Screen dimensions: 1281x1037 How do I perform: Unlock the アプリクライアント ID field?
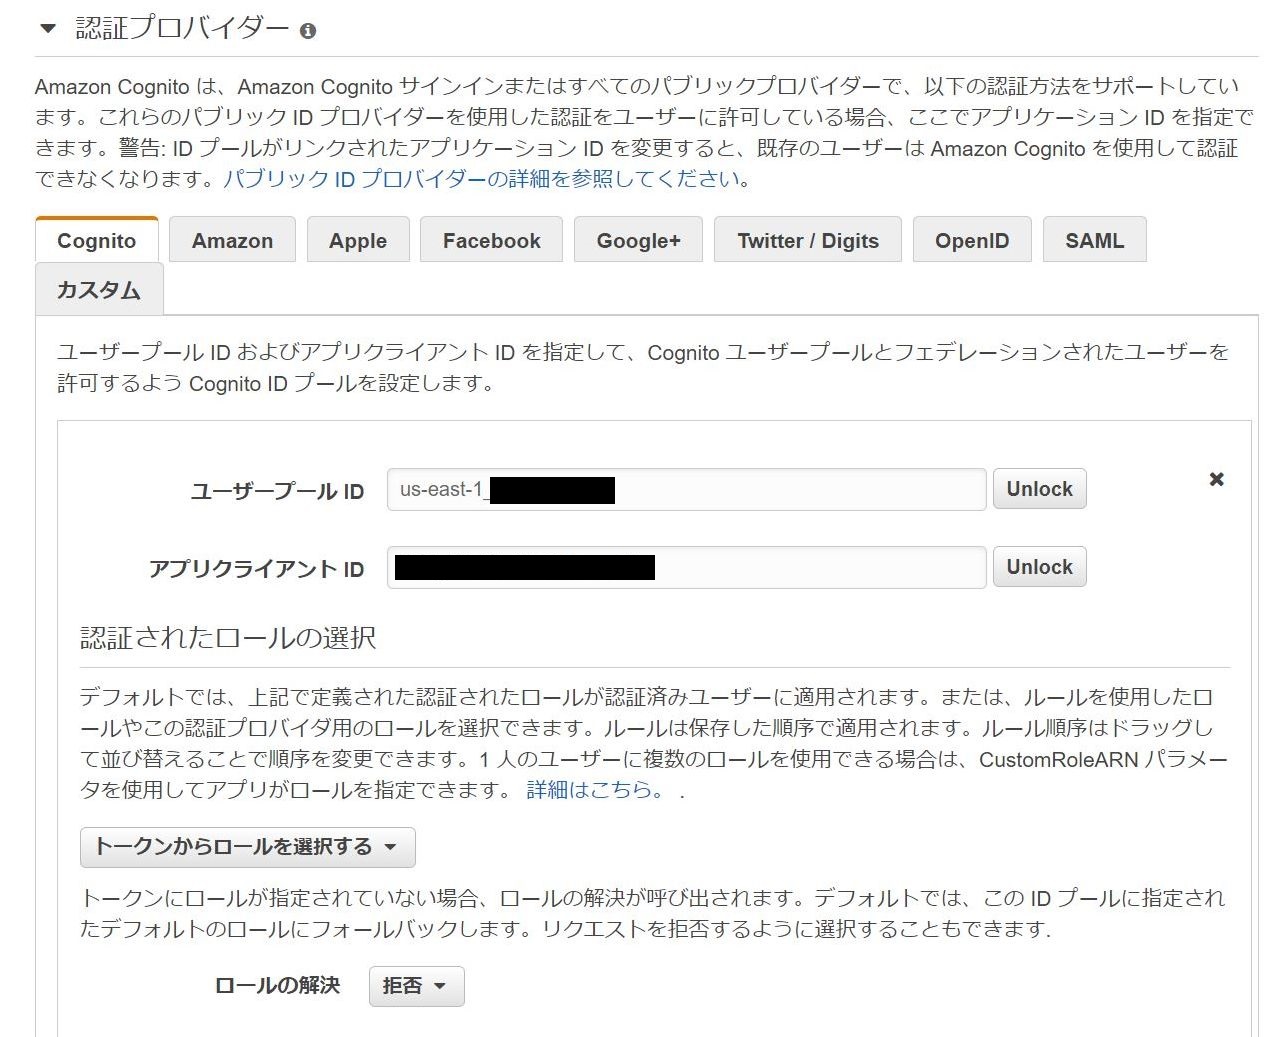[x=1039, y=567]
